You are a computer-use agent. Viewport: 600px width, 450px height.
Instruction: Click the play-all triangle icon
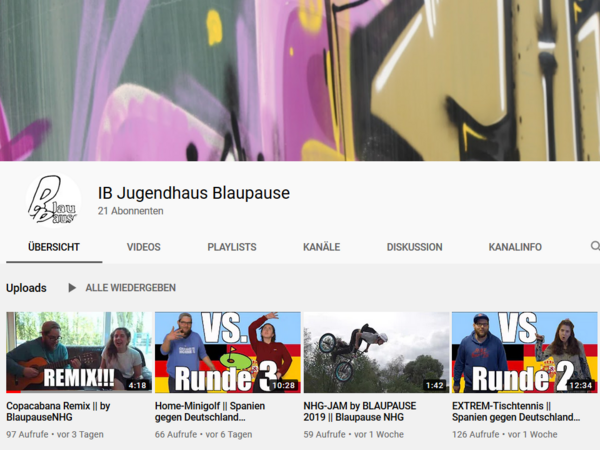click(x=72, y=287)
